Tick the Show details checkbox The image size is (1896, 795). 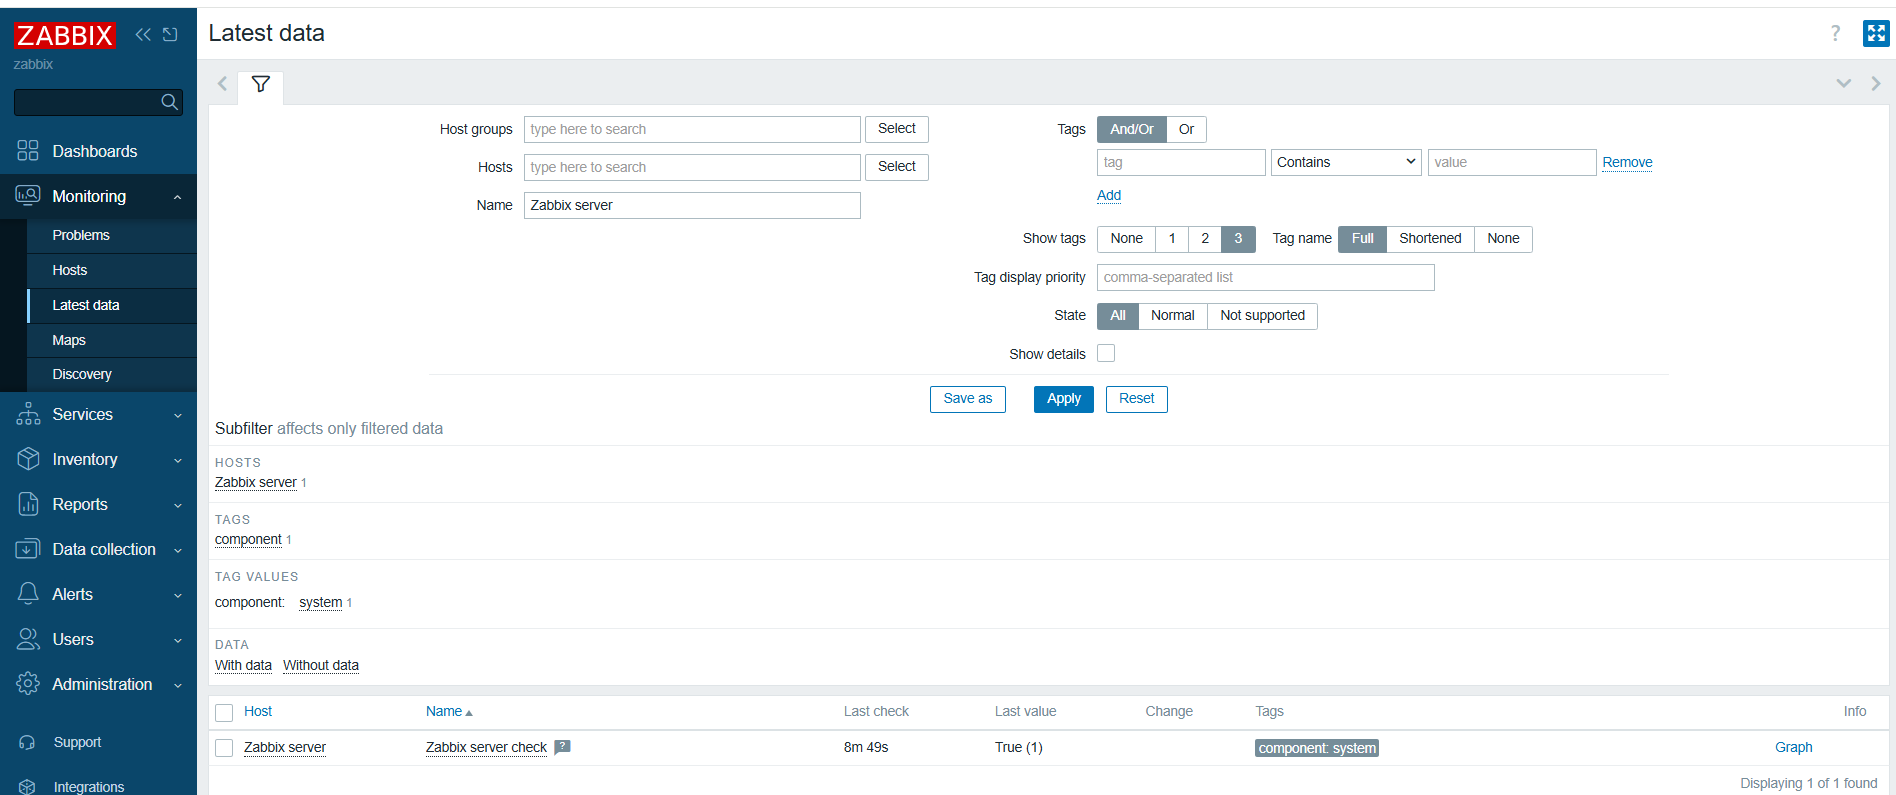[x=1106, y=353]
